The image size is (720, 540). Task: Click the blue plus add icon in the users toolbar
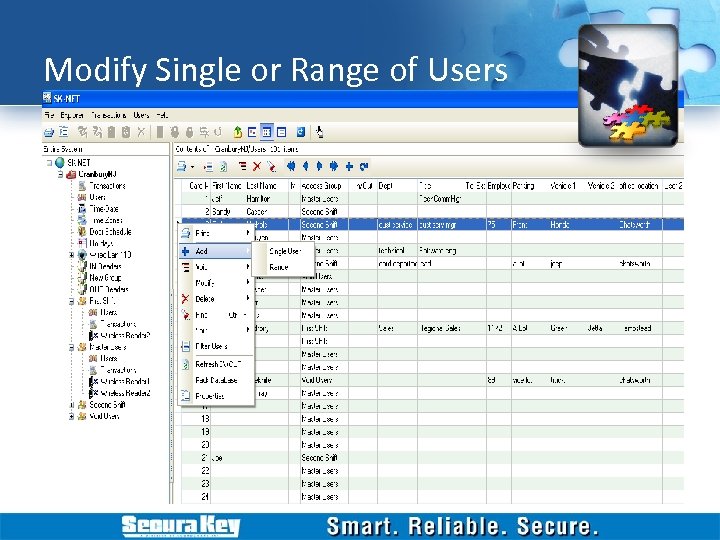349,166
